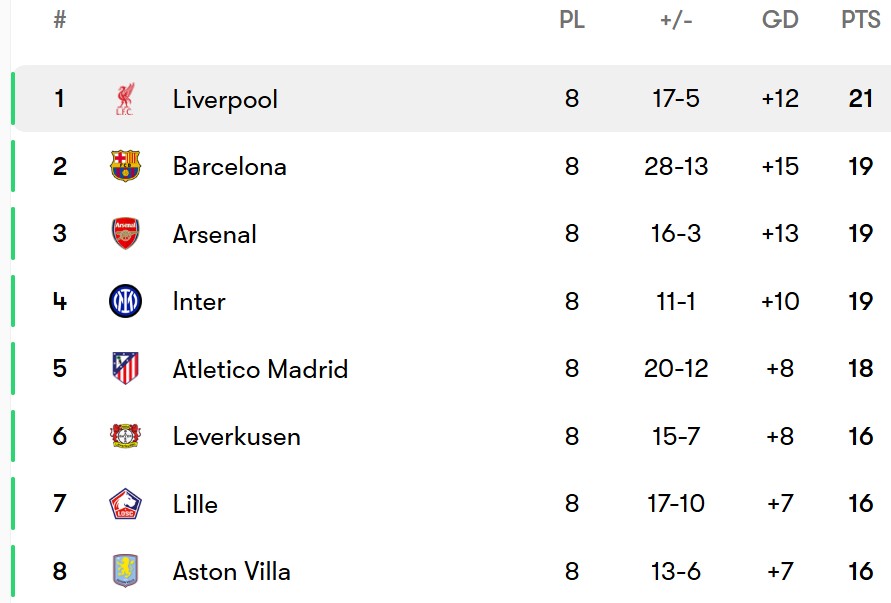Click the Lille club crest
Viewport: 891px width, 603px height.
[x=125, y=504]
